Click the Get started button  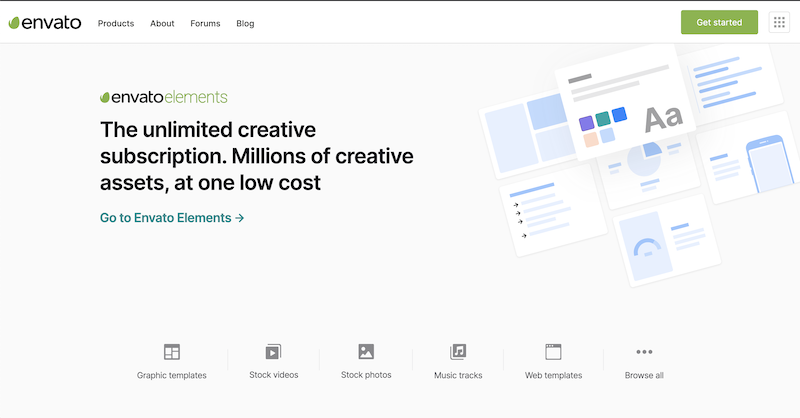point(719,22)
